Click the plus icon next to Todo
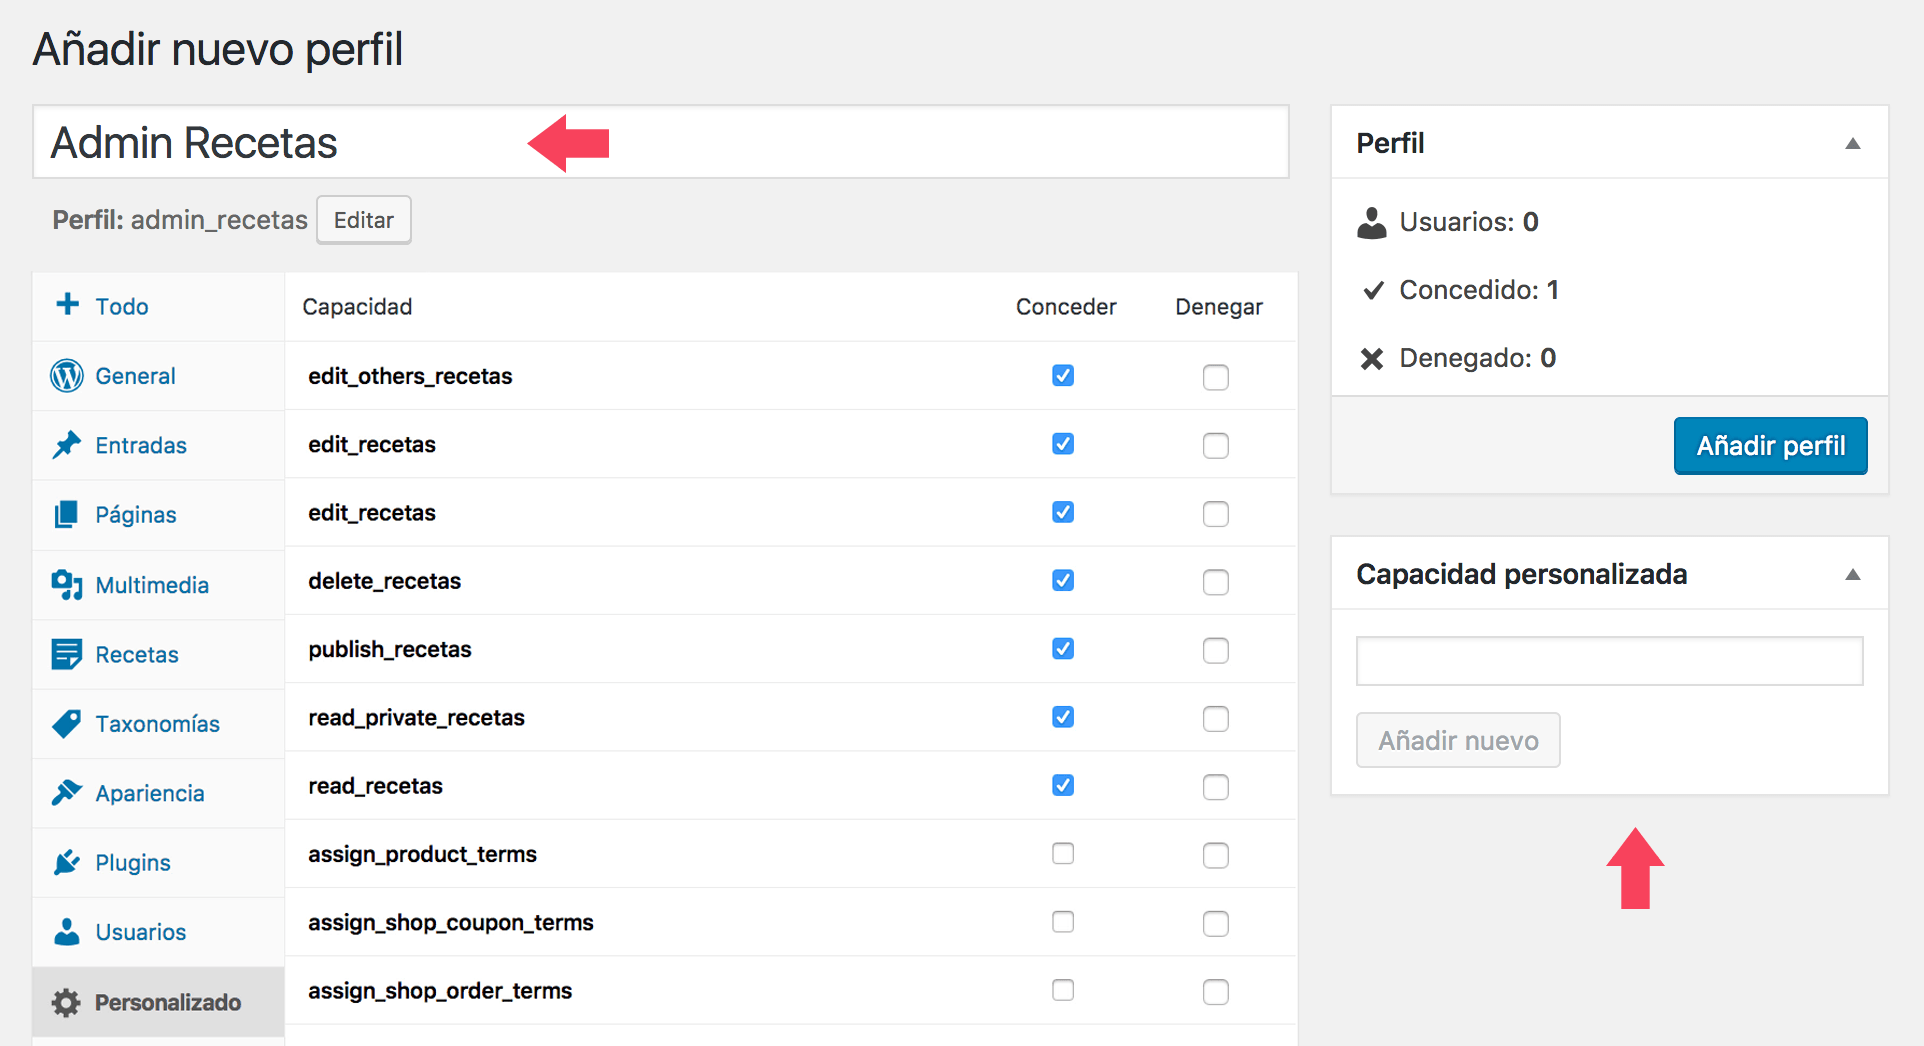The height and width of the screenshot is (1046, 1924). 67,305
